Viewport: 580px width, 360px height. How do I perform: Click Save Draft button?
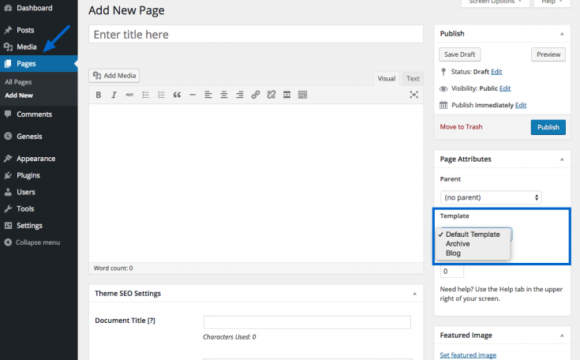coord(460,54)
